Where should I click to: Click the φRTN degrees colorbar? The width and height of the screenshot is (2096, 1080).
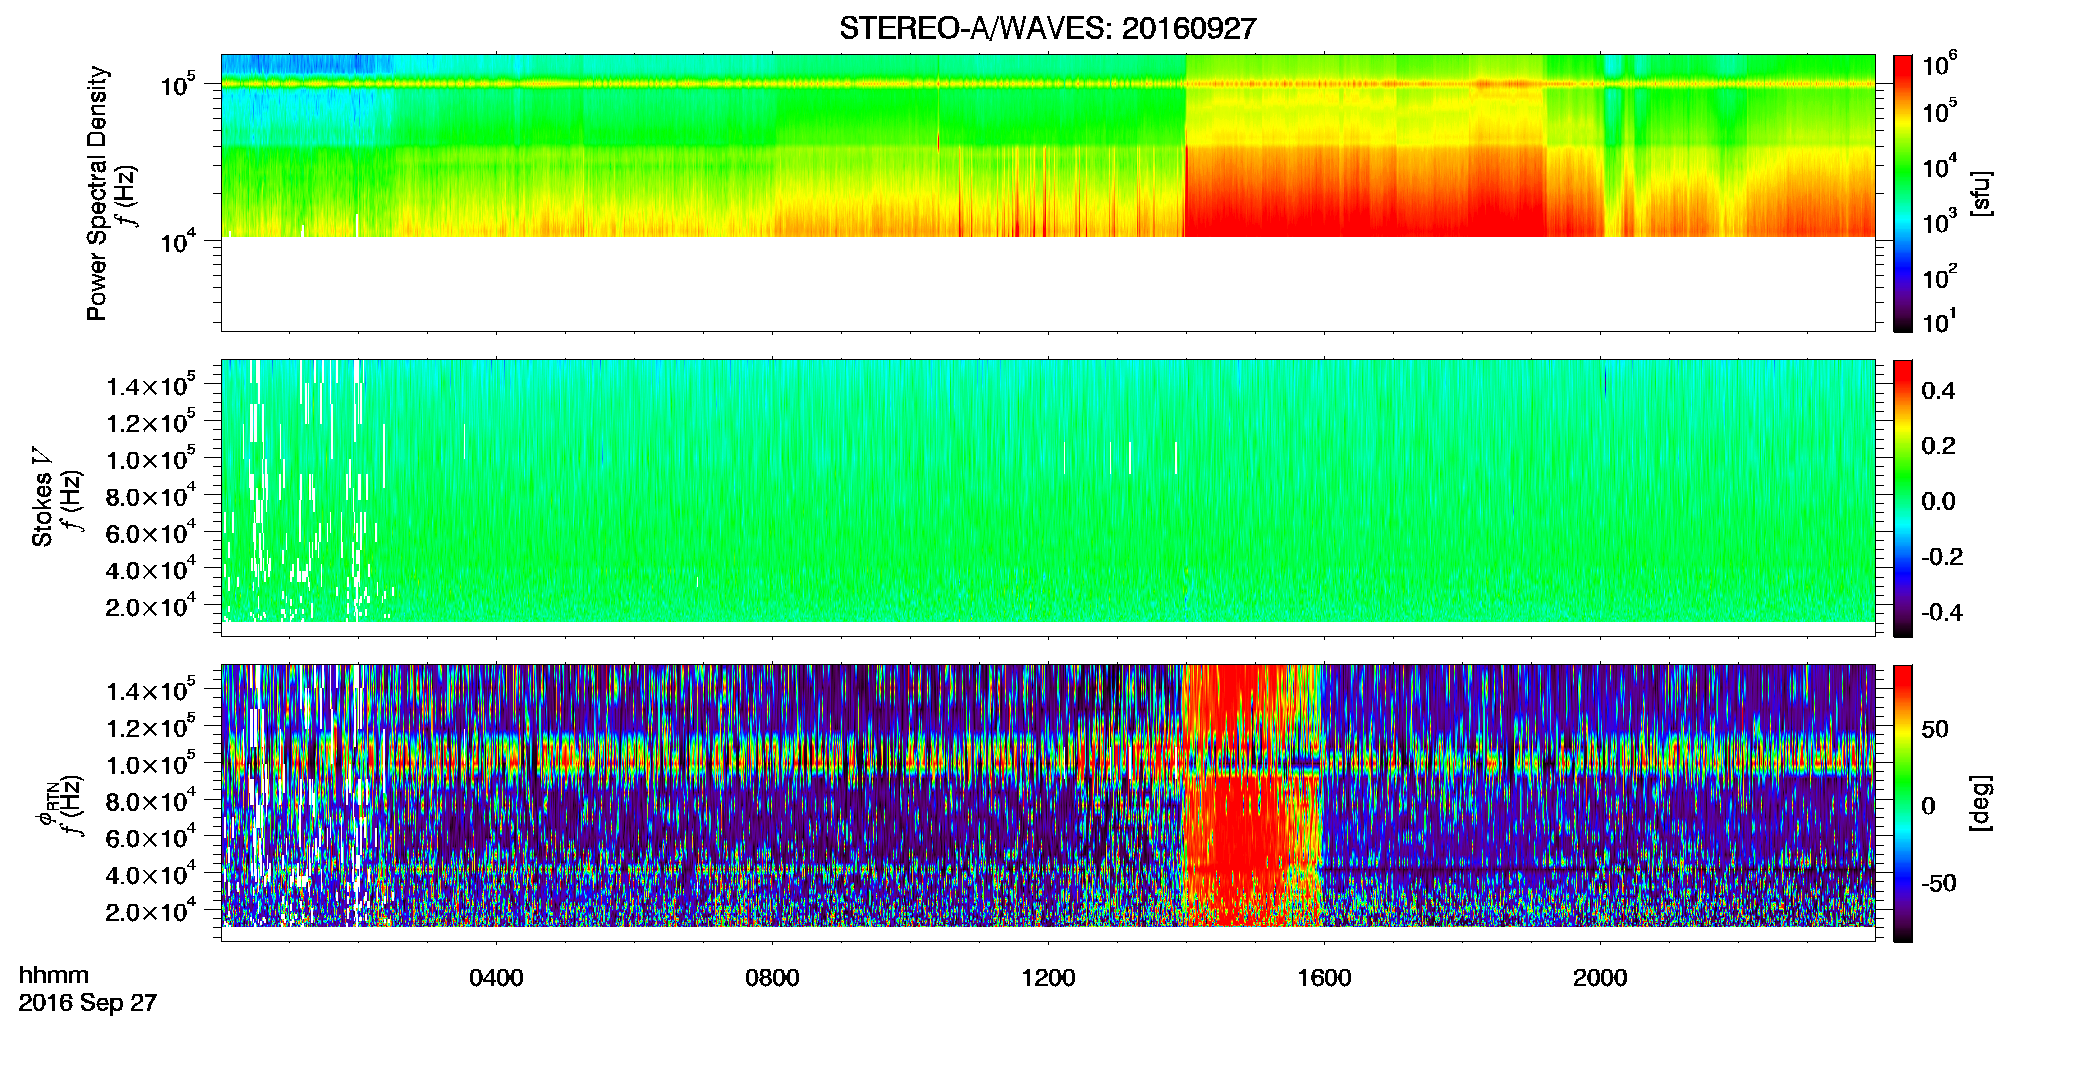[x=1902, y=803]
